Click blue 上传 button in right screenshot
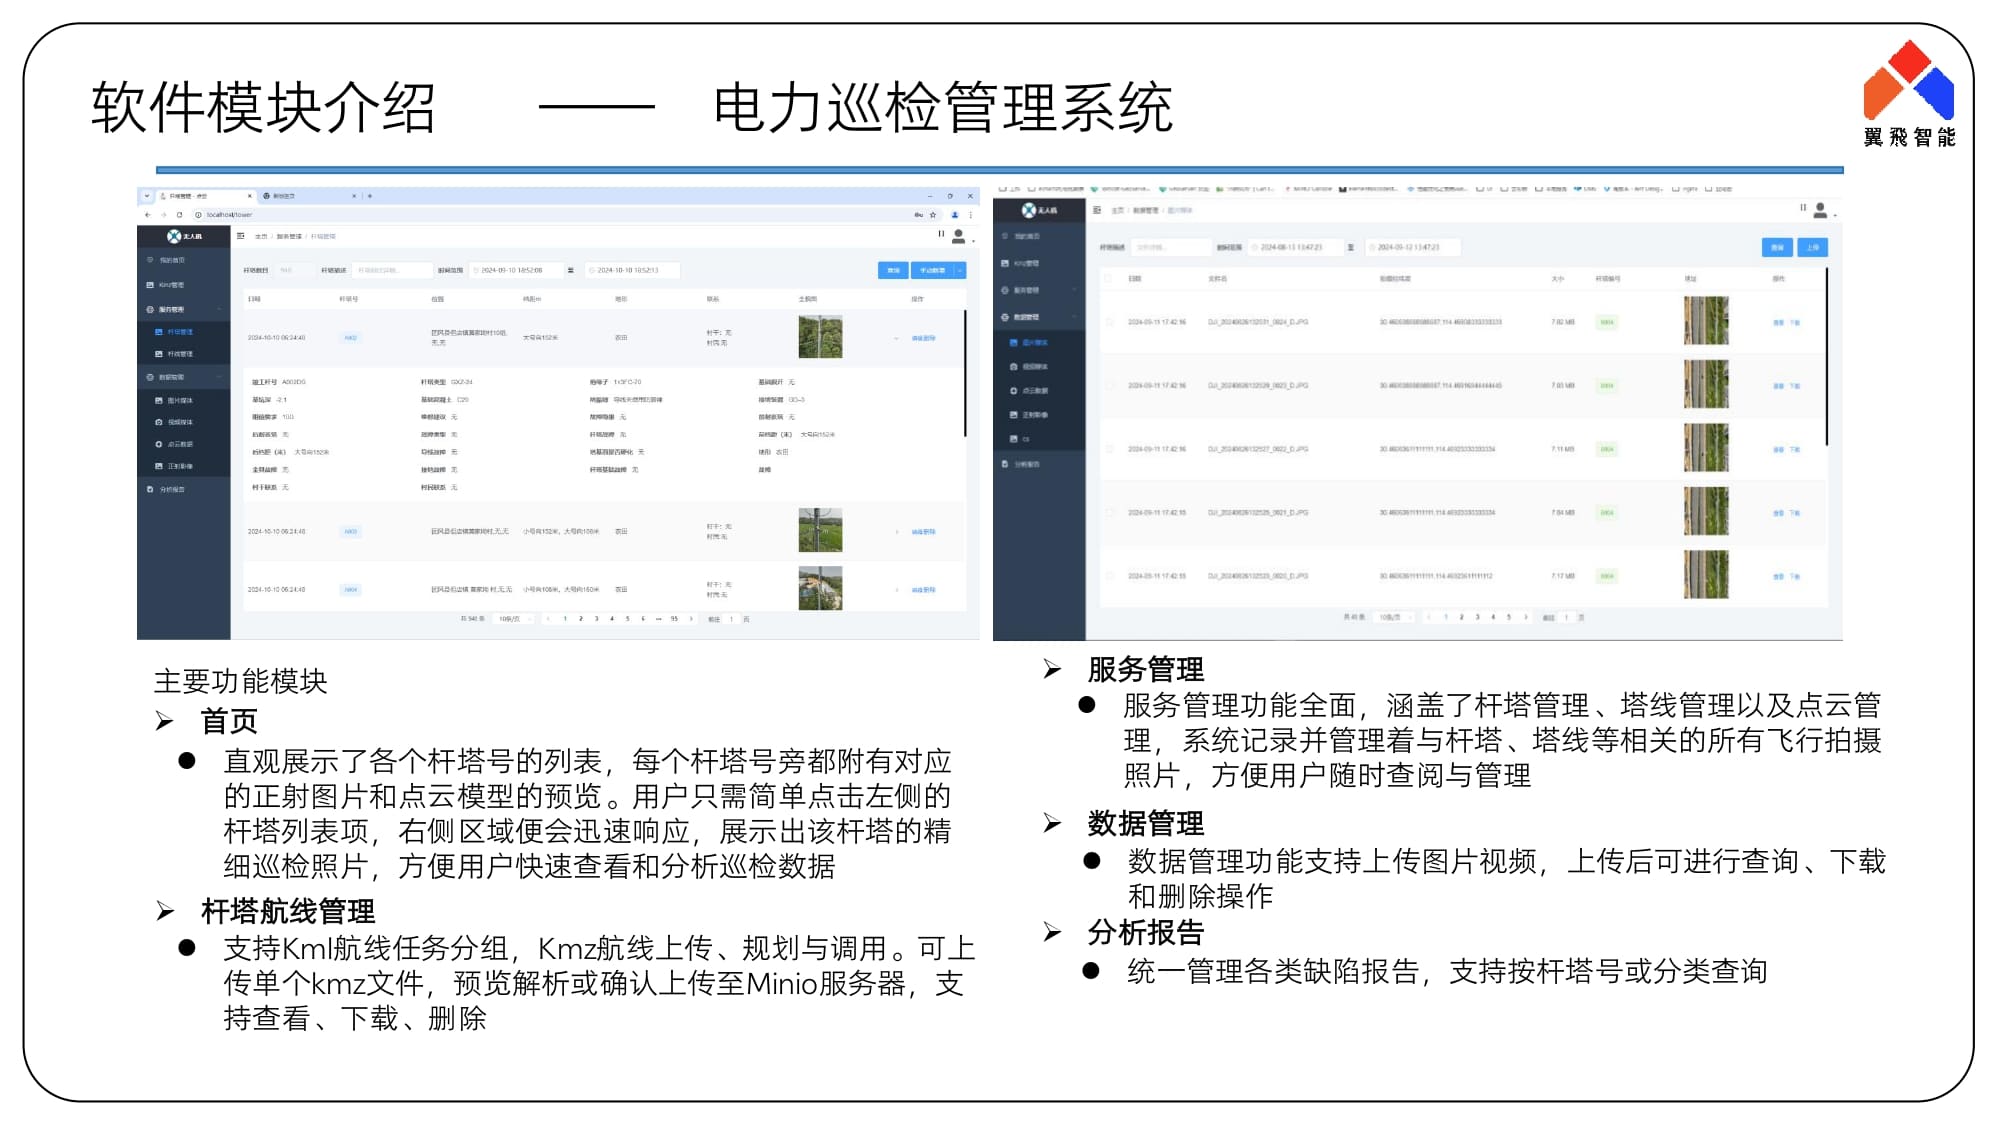The image size is (2000, 1125). click(1813, 247)
